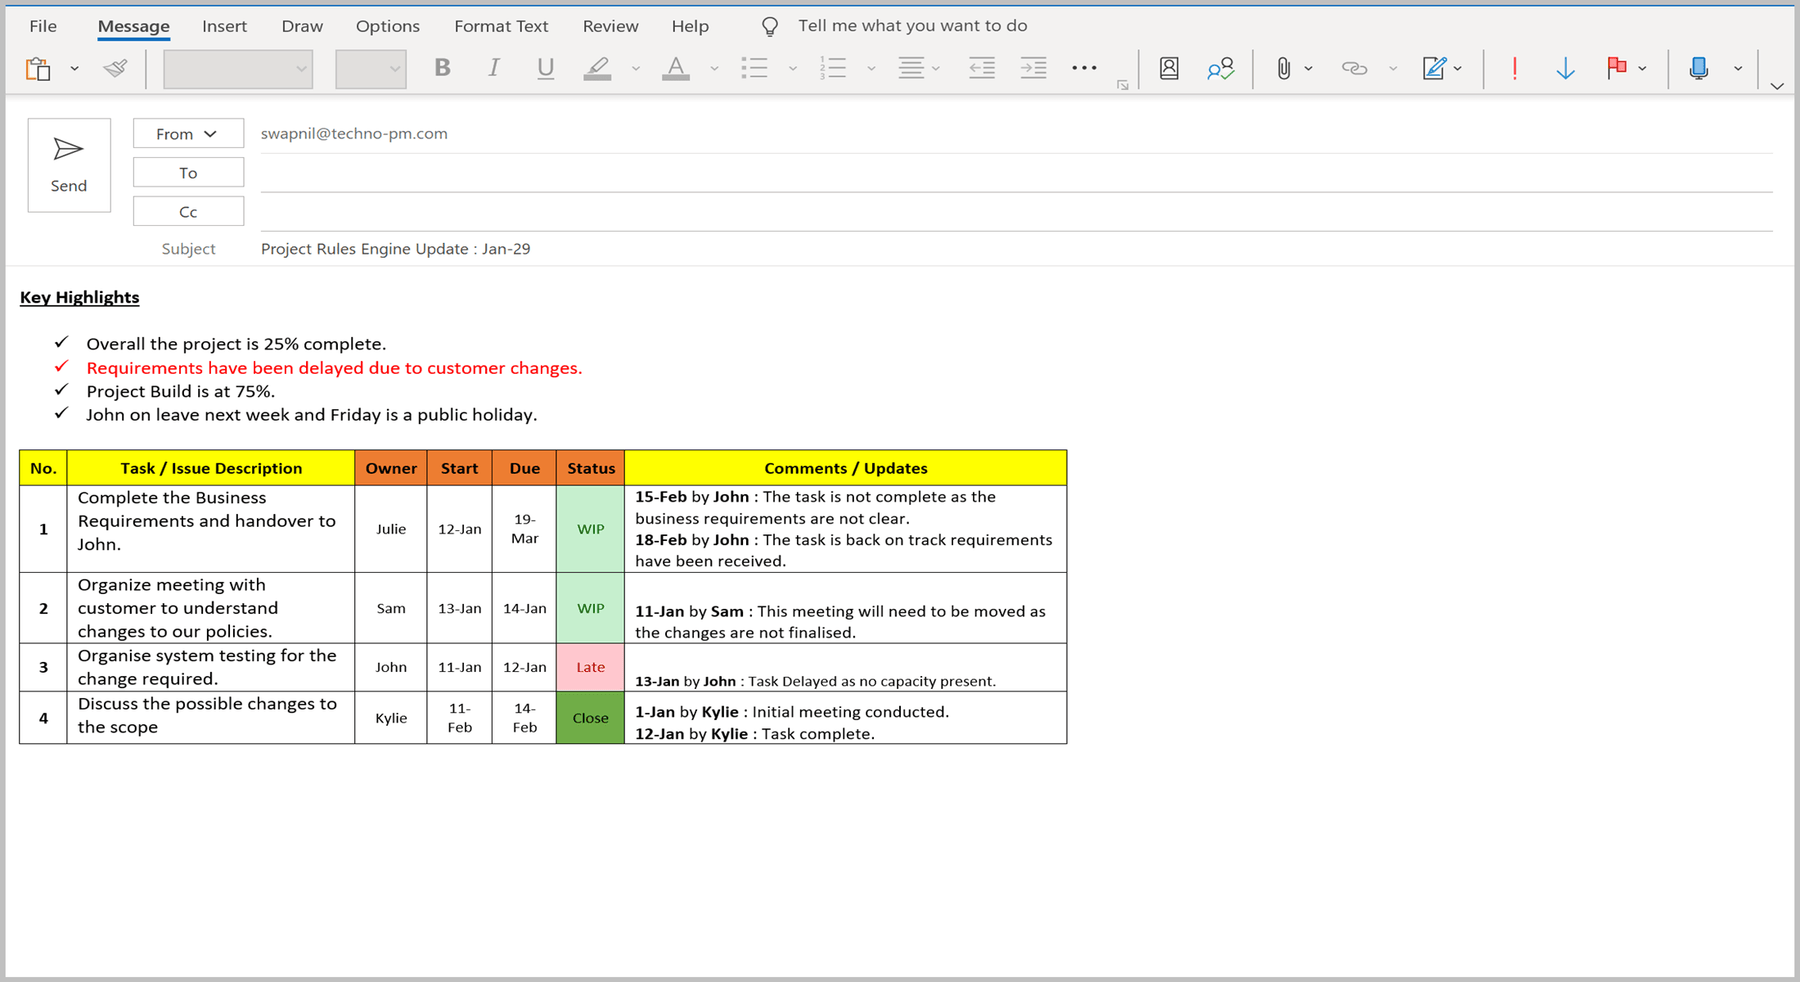Switch to the Format Text tab
Viewport: 1800px width, 982px height.
point(501,26)
